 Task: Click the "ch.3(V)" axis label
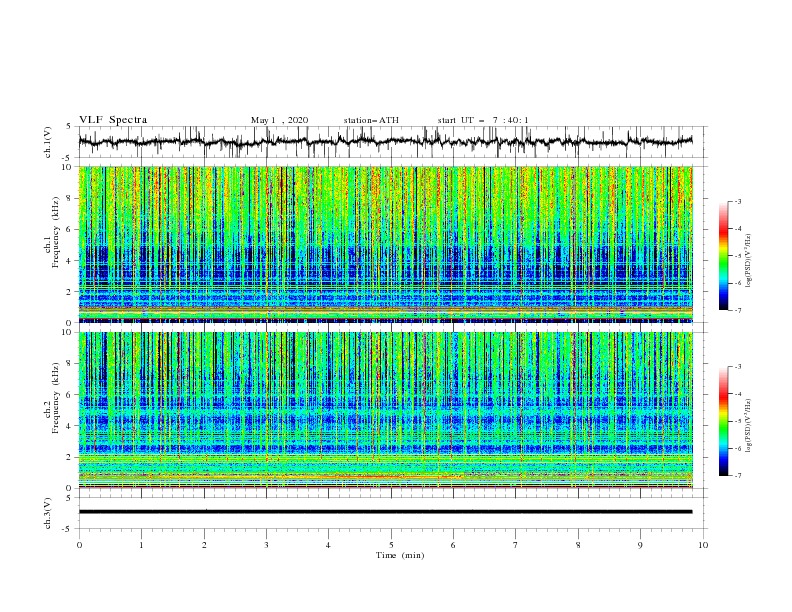pos(48,513)
